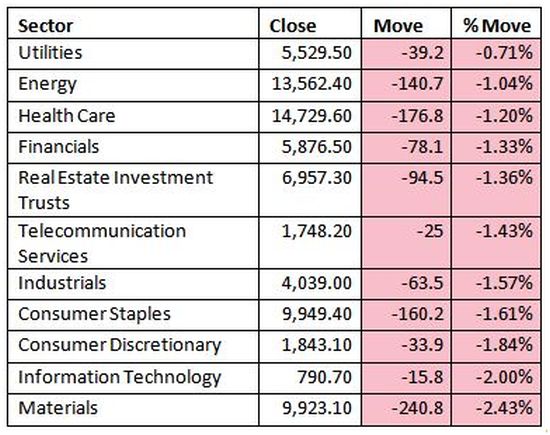Viewport: 550px width, 435px height.
Task: Click the Information Technology sector cell
Action: pyautogui.click(x=133, y=378)
